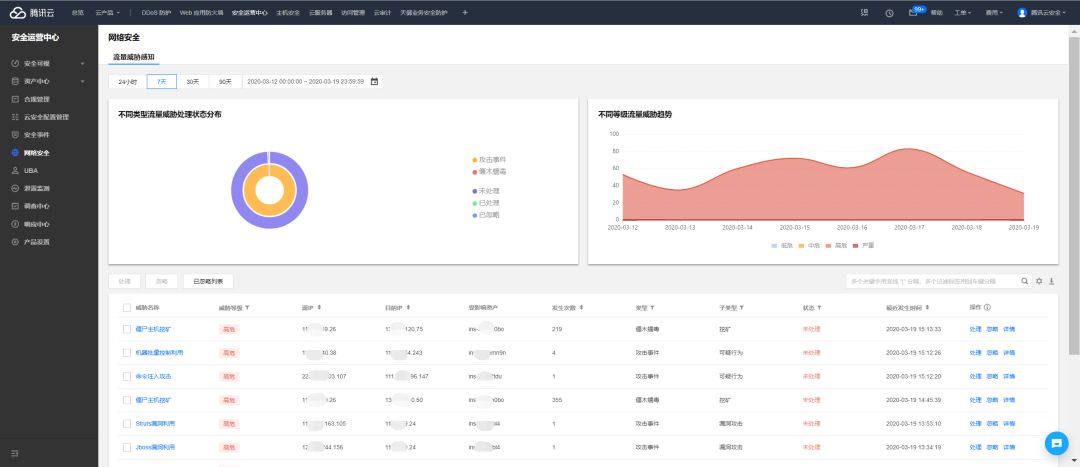
Task: Open the message inbox with 99+ badge
Action: point(913,12)
